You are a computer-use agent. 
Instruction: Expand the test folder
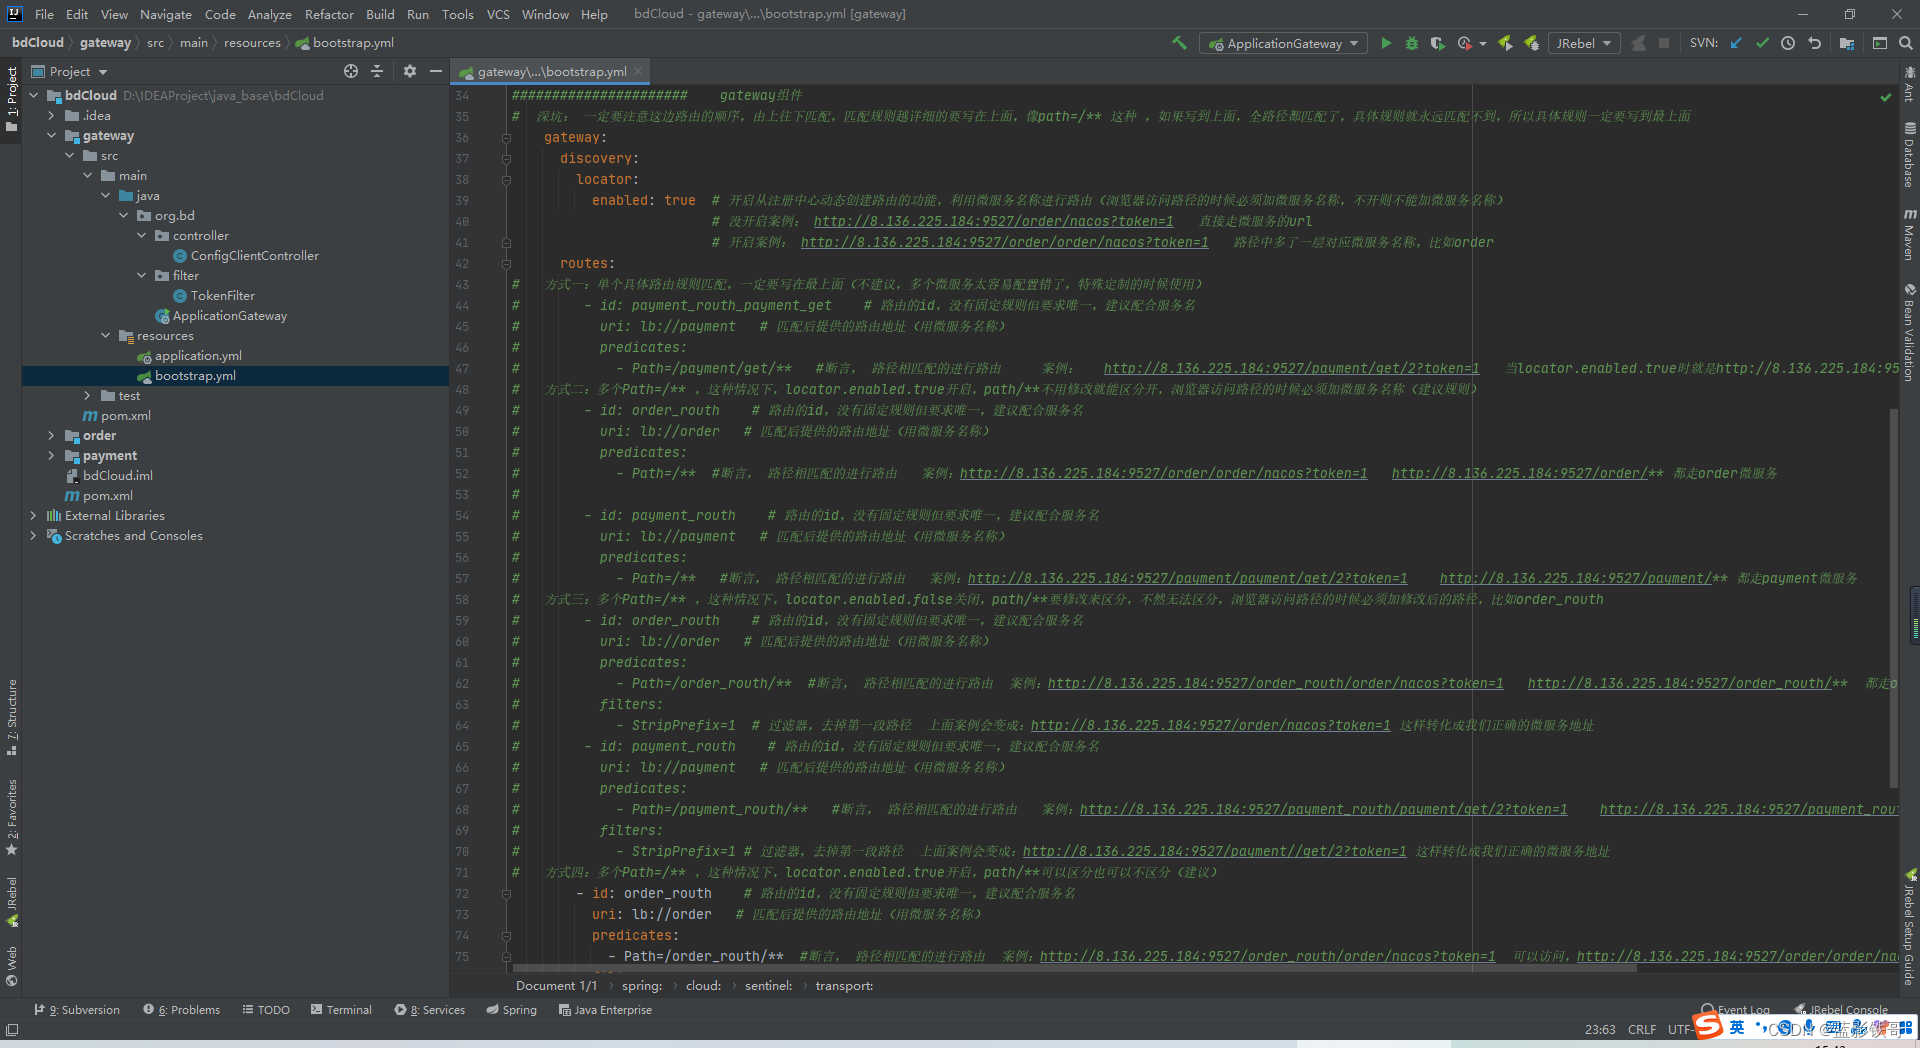click(x=87, y=395)
